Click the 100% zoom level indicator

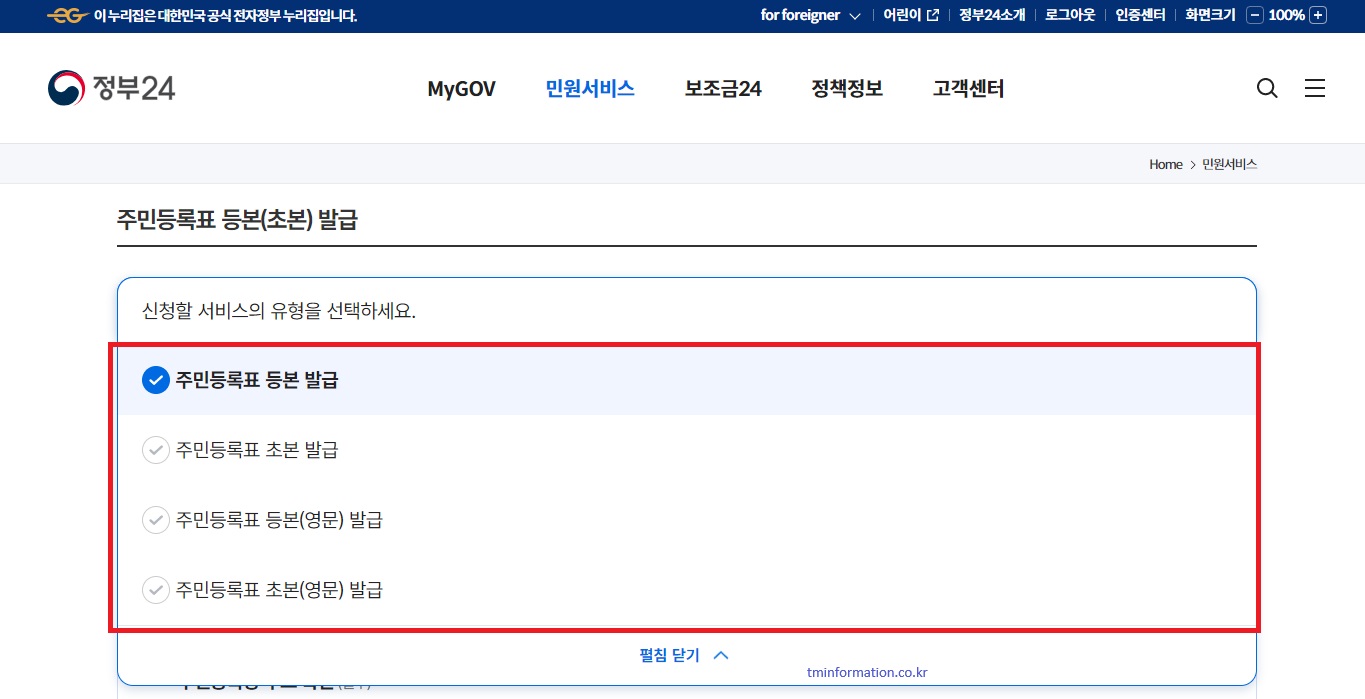(1285, 15)
